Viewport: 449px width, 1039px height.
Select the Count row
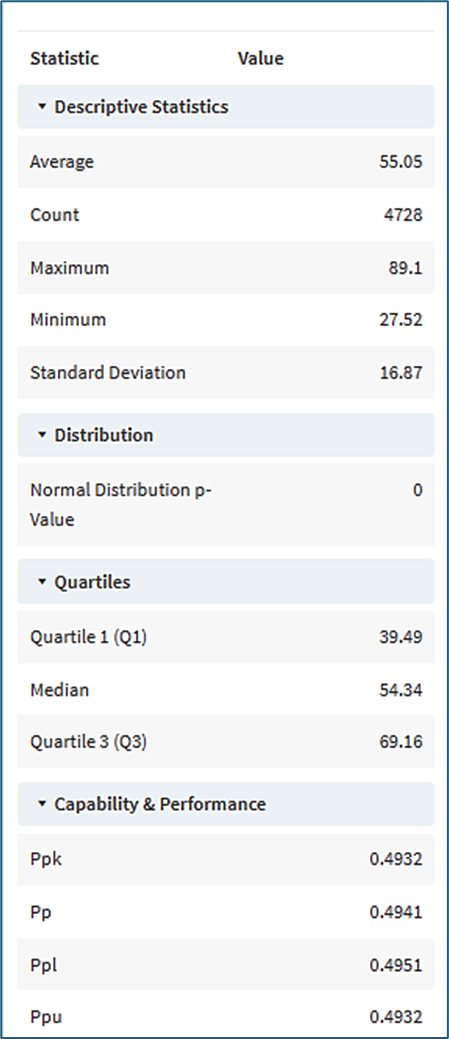point(226,215)
